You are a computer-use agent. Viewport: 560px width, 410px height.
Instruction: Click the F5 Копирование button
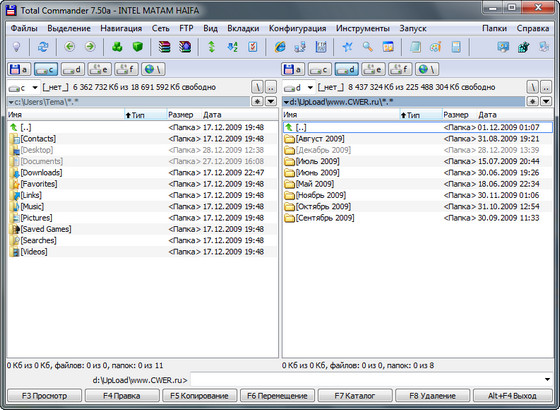pyautogui.click(x=200, y=396)
